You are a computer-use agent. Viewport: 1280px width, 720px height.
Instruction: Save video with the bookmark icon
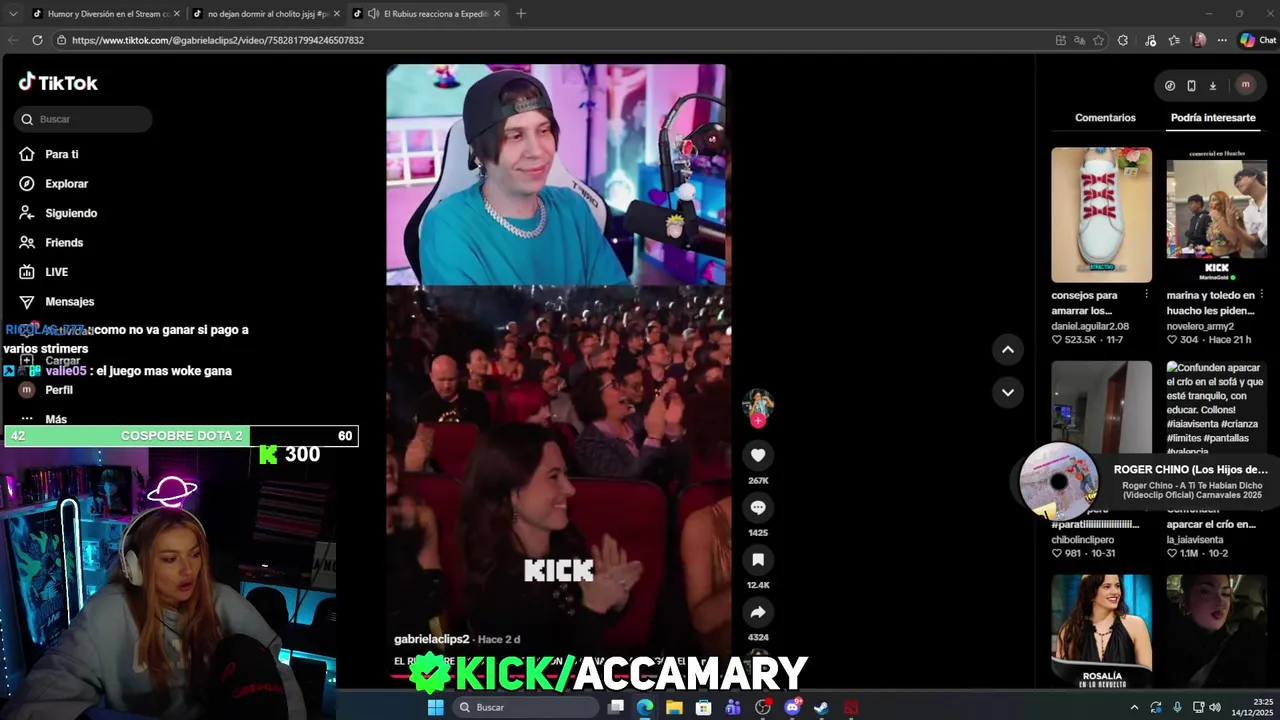pos(758,560)
